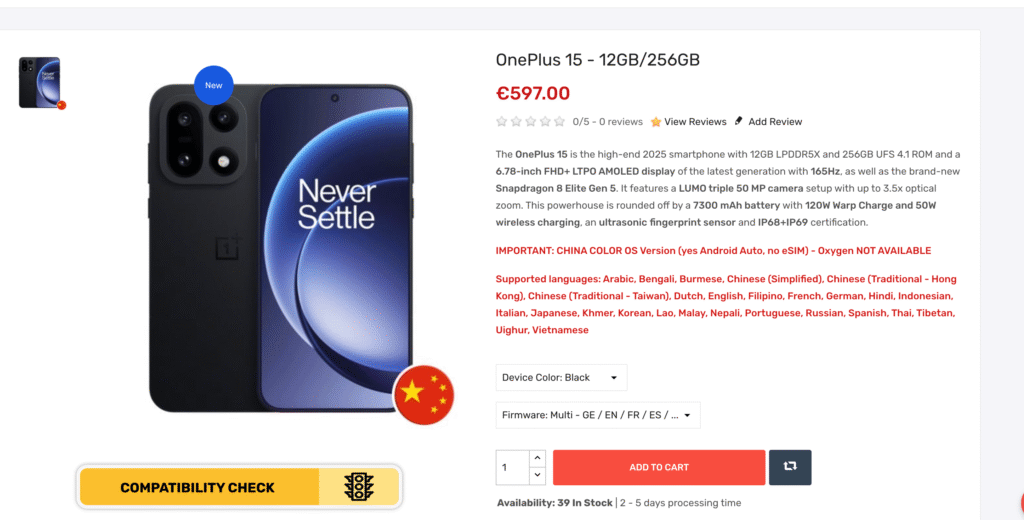1024x520 pixels.
Task: Open the Compatibility Check banner
Action: [239, 487]
